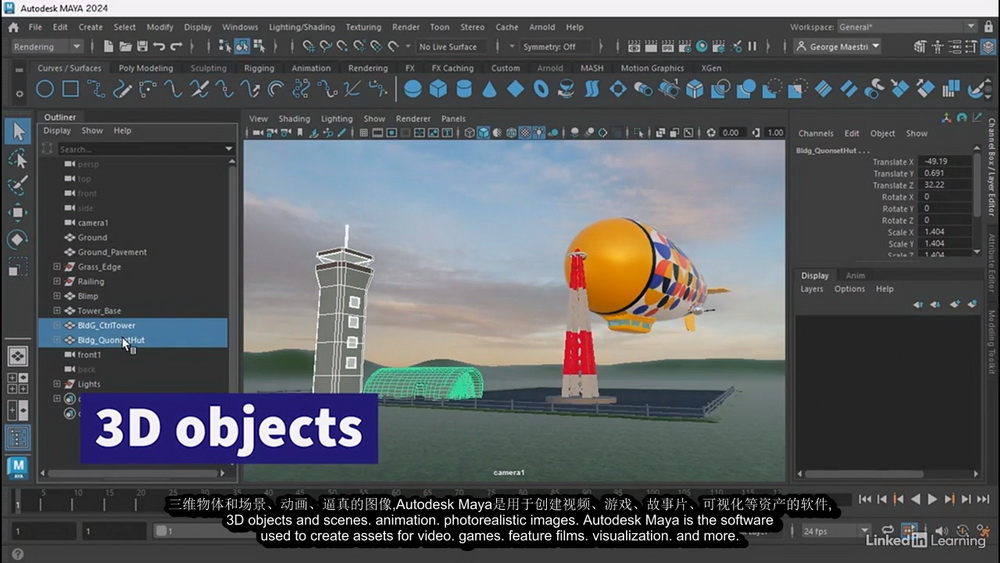Click the Outliner search field
Image resolution: width=1000 pixels, height=563 pixels.
140,149
